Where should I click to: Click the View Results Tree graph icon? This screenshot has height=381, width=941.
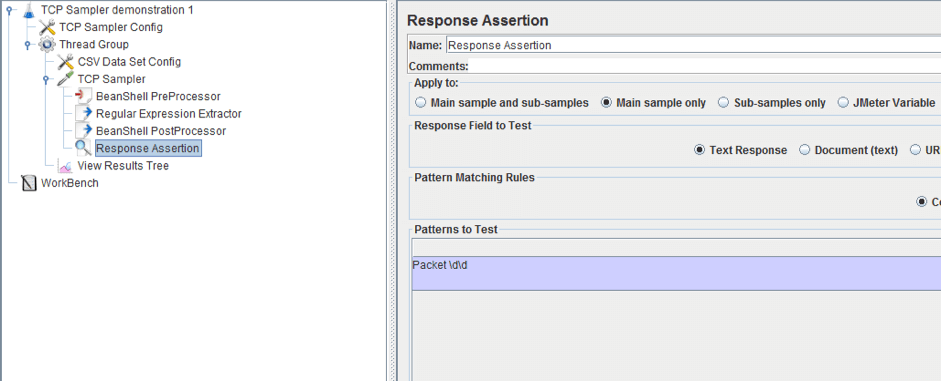pos(65,166)
